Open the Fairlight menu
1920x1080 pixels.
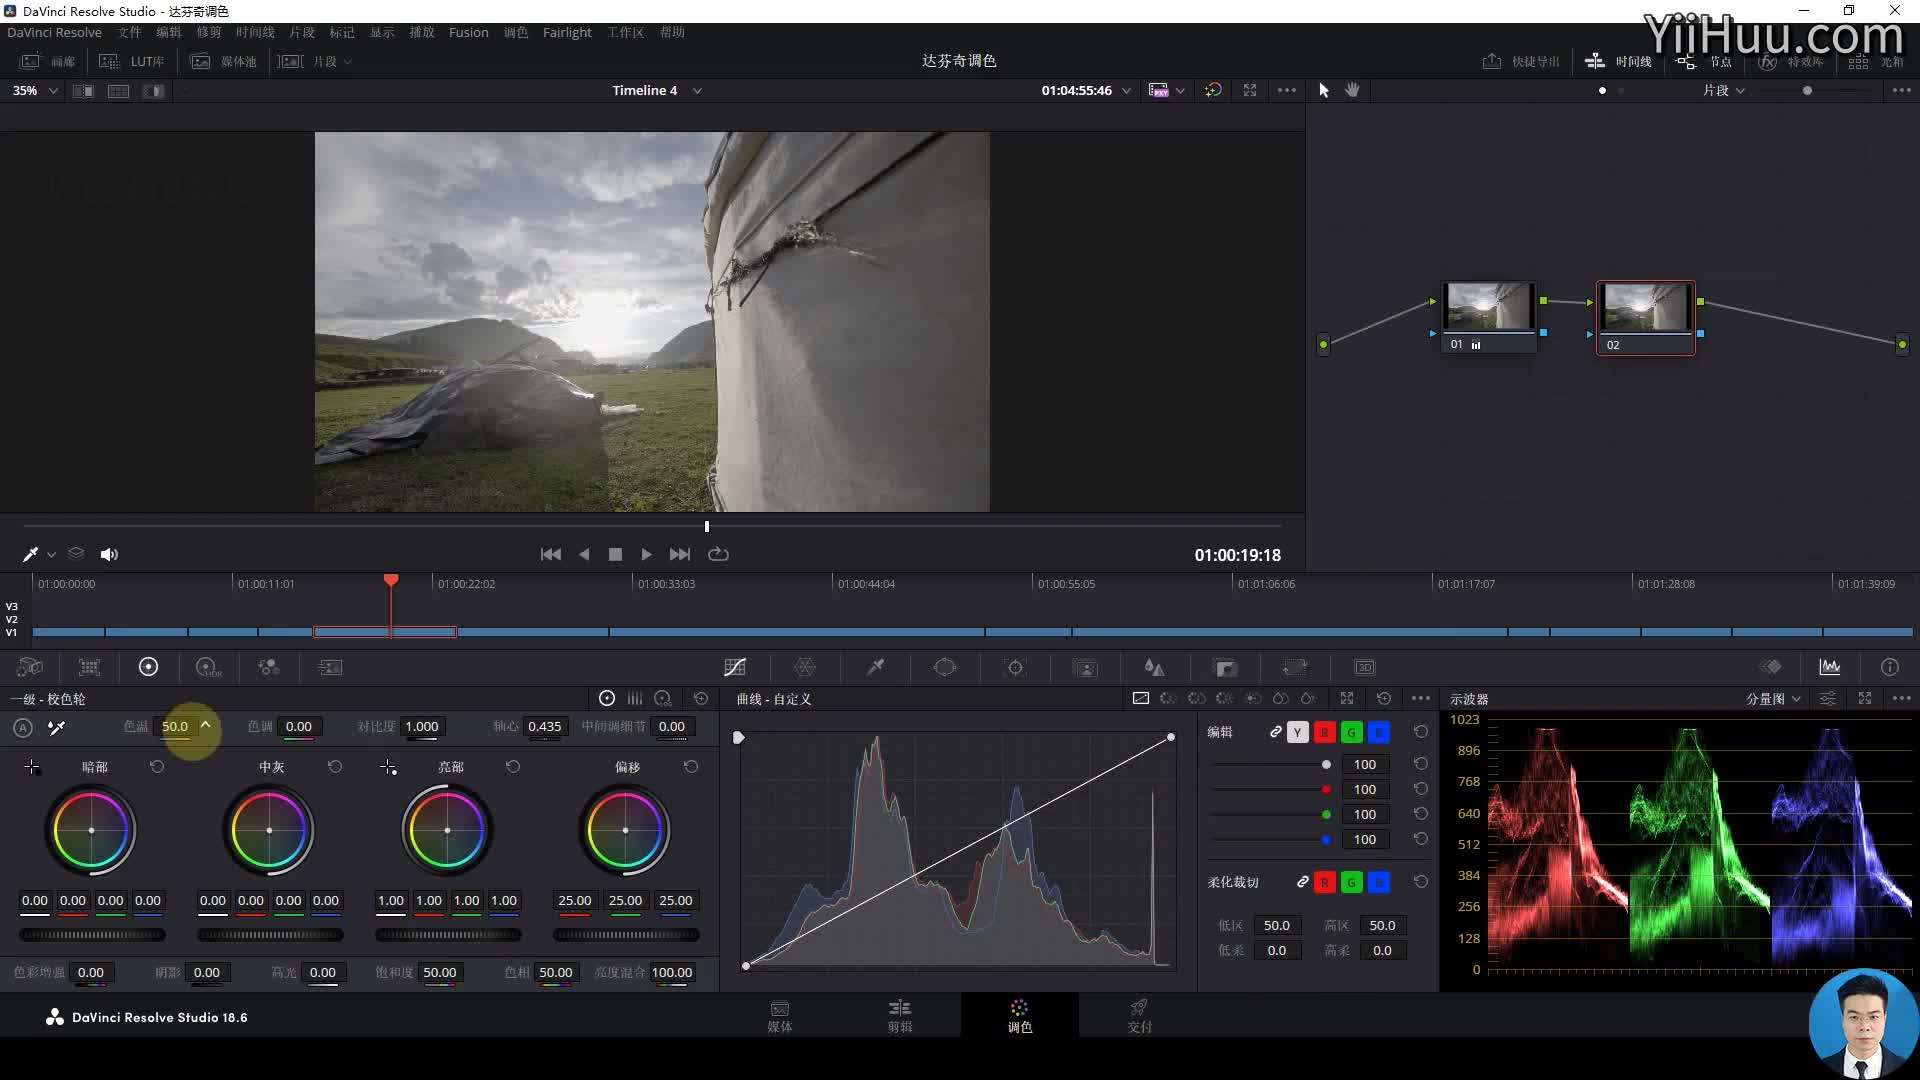pos(567,32)
